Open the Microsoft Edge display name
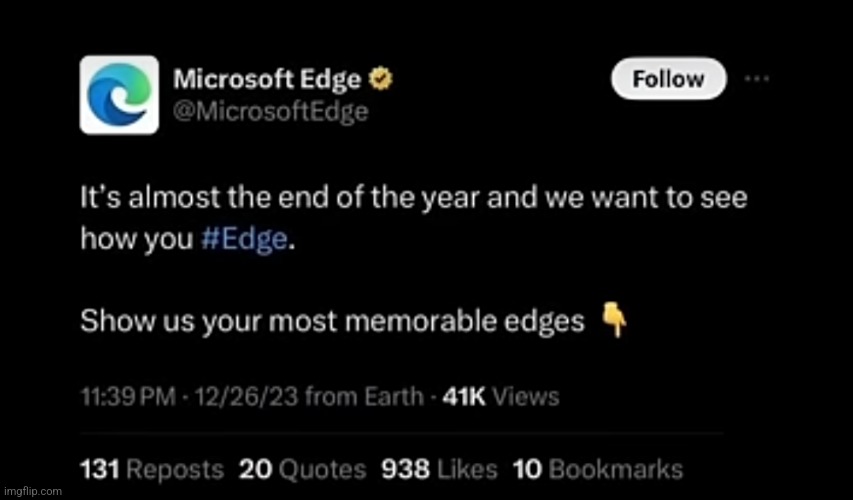853x500 pixels. tap(267, 79)
